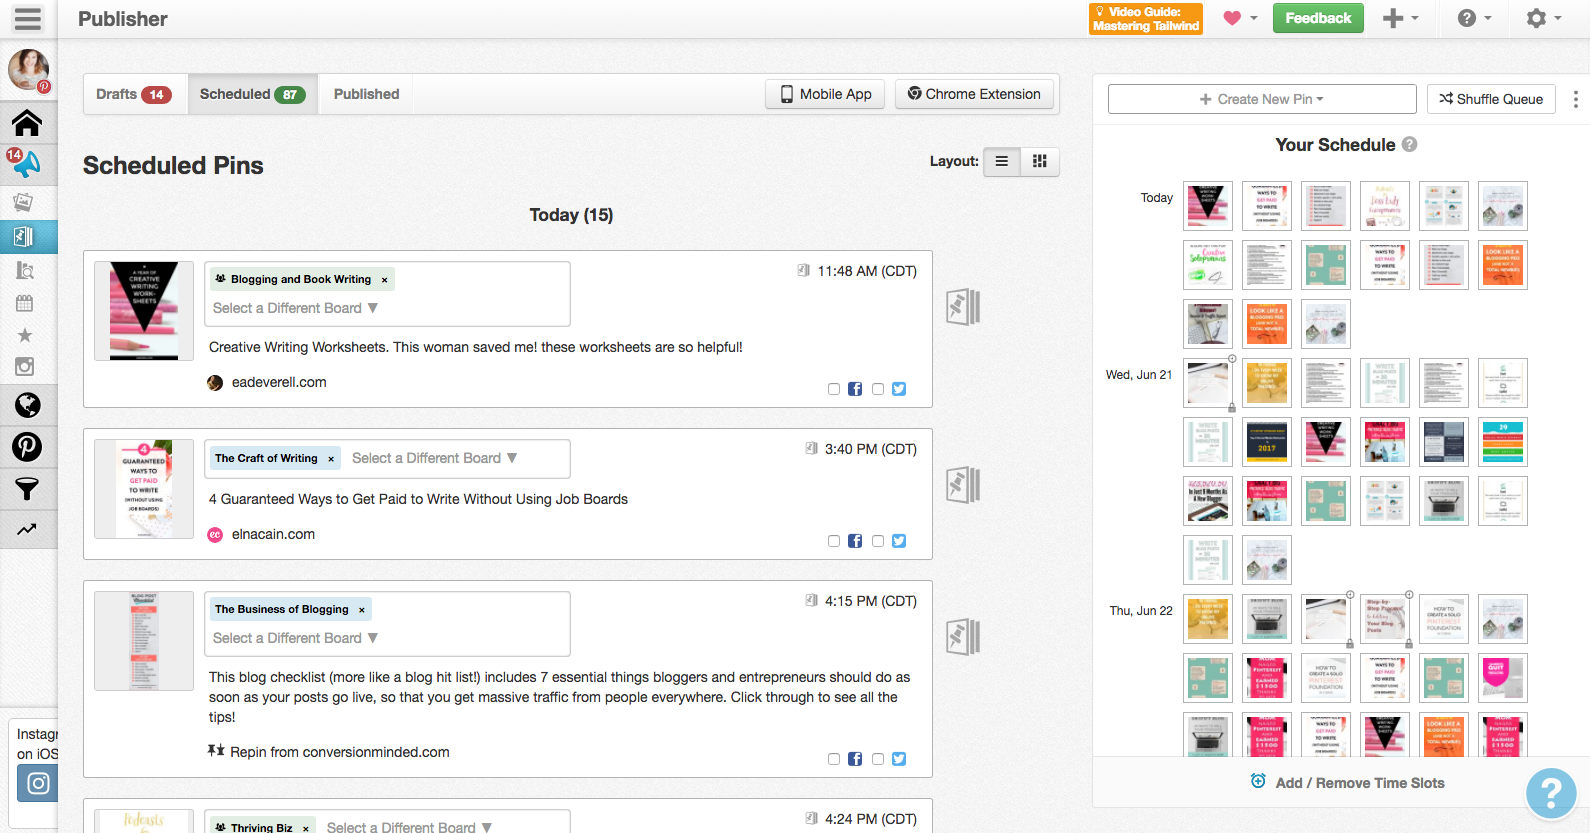Screen dimensions: 1590x833
Task: Open the Instagram sidebar icon
Action: tap(25, 367)
